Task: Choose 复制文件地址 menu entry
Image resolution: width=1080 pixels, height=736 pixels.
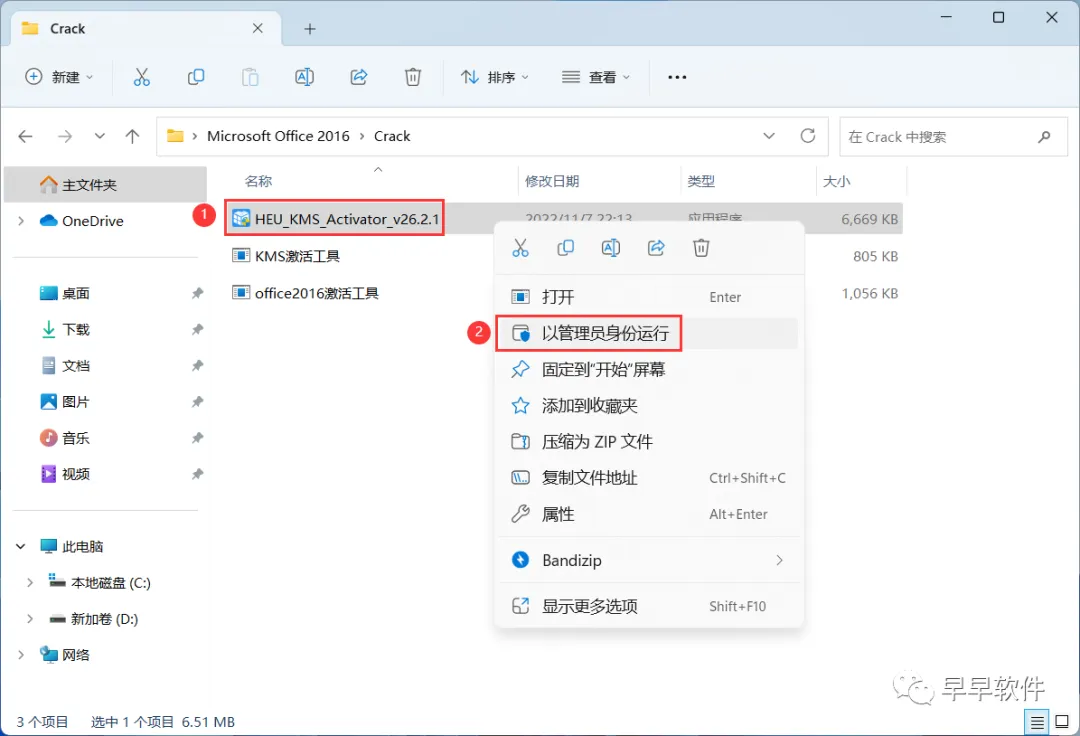Action: click(649, 478)
